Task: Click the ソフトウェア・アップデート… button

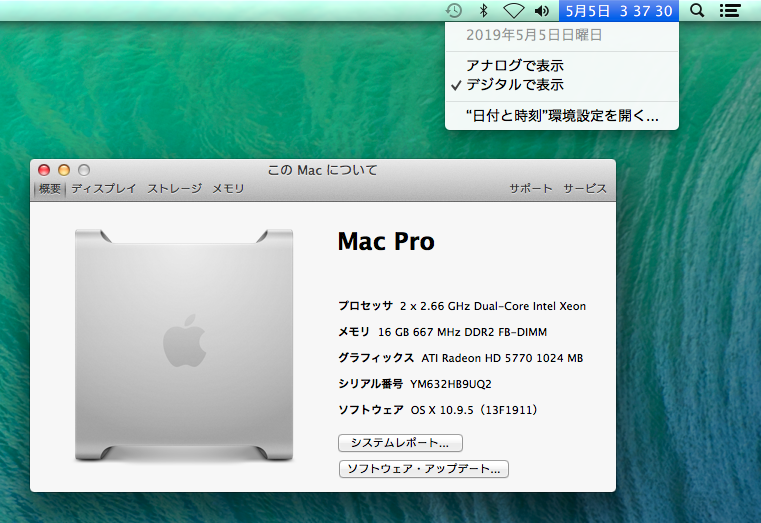Action: coord(424,469)
